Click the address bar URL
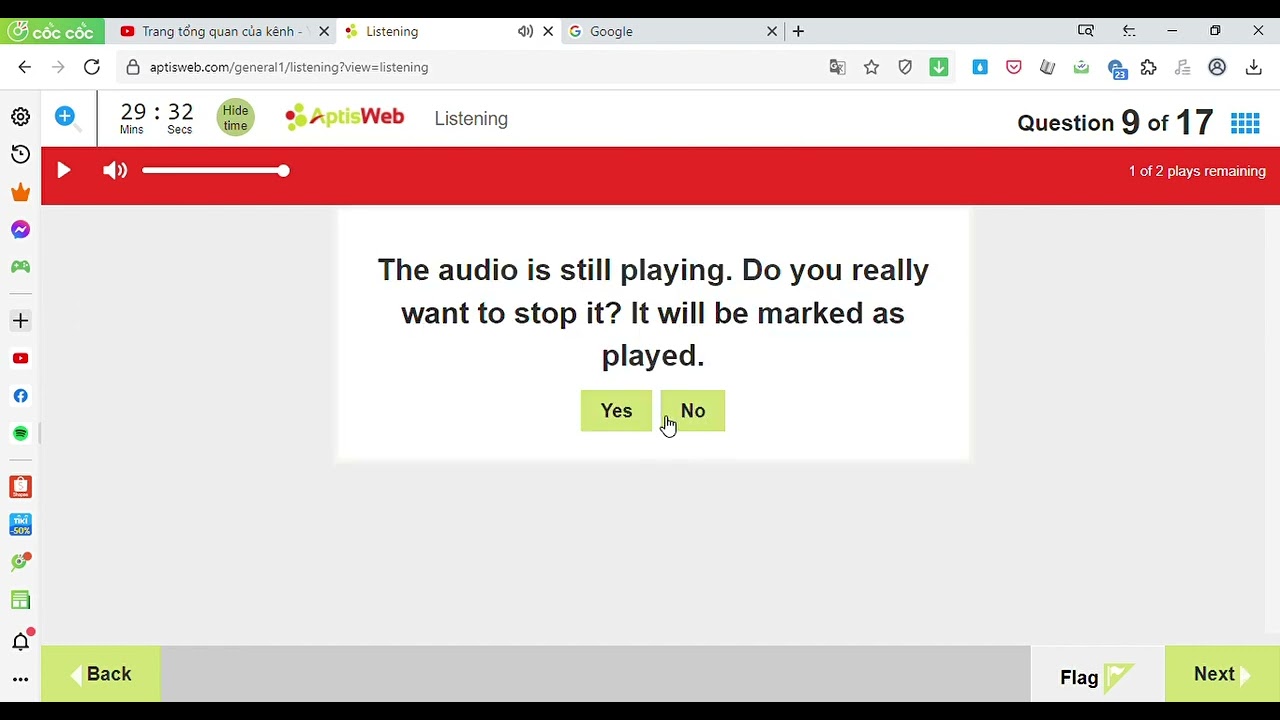This screenshot has width=1280, height=720. (289, 67)
